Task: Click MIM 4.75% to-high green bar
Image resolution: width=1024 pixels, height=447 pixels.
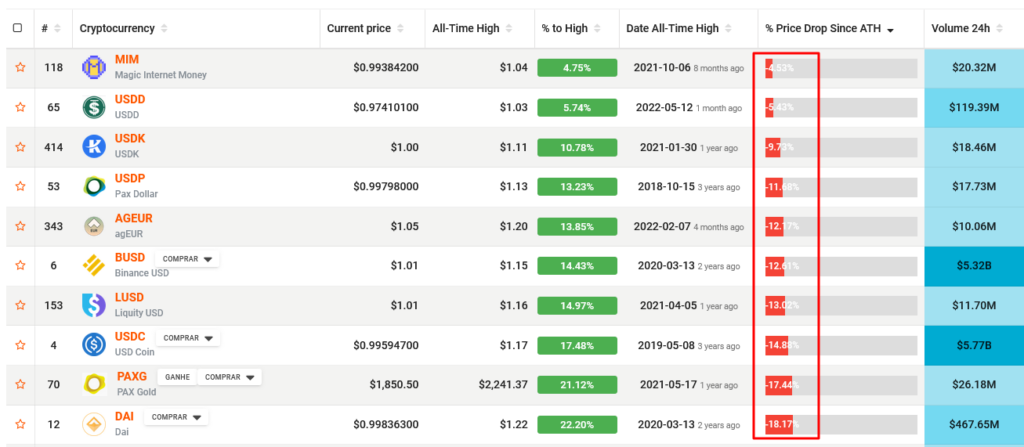Action: (577, 68)
